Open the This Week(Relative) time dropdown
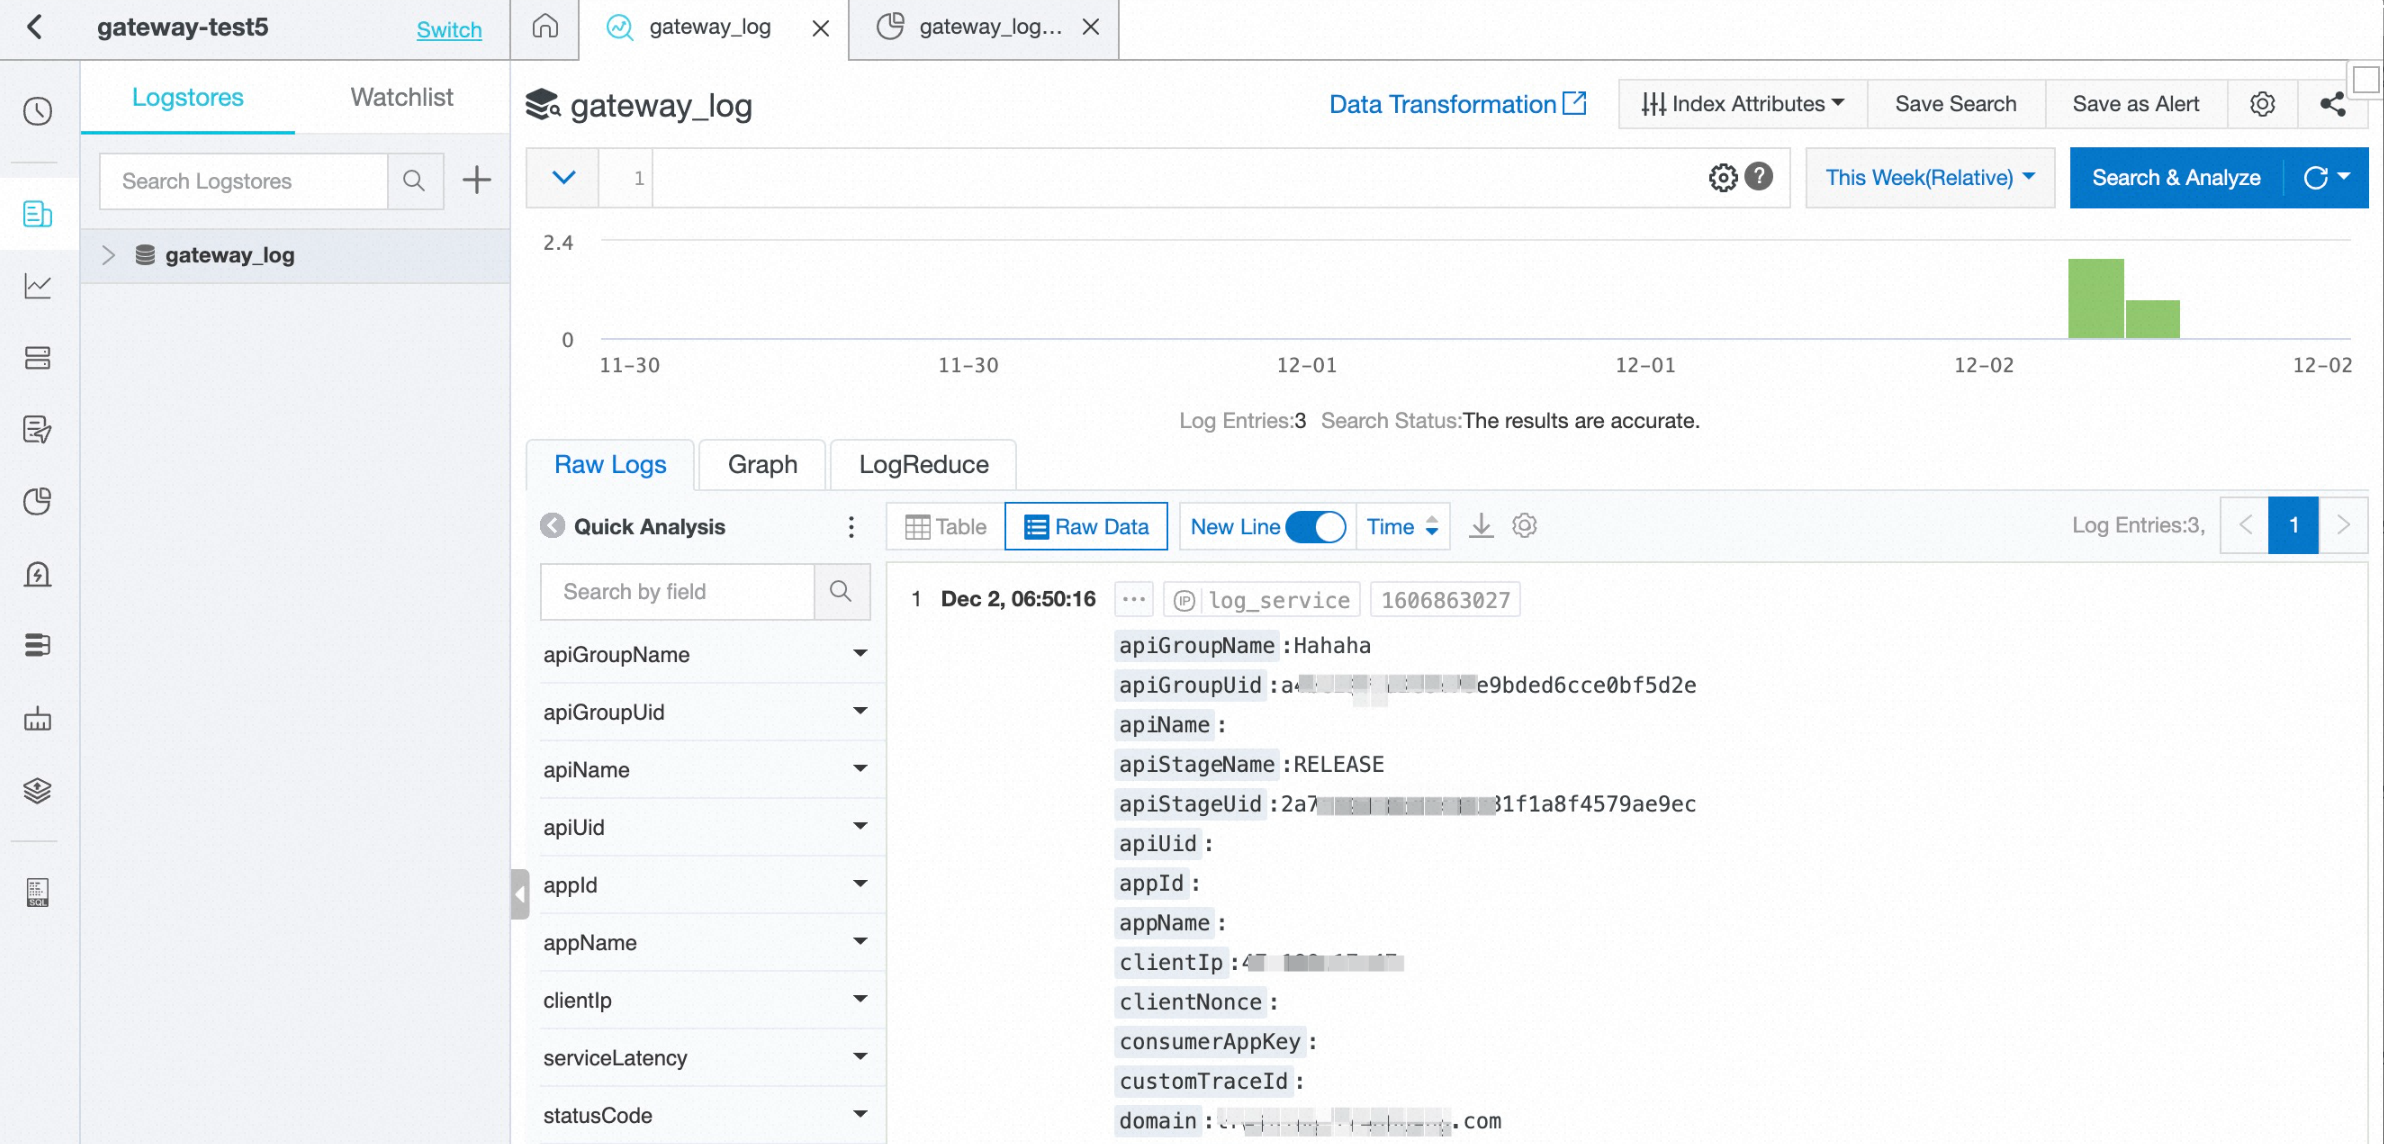This screenshot has width=2384, height=1144. [x=1929, y=178]
